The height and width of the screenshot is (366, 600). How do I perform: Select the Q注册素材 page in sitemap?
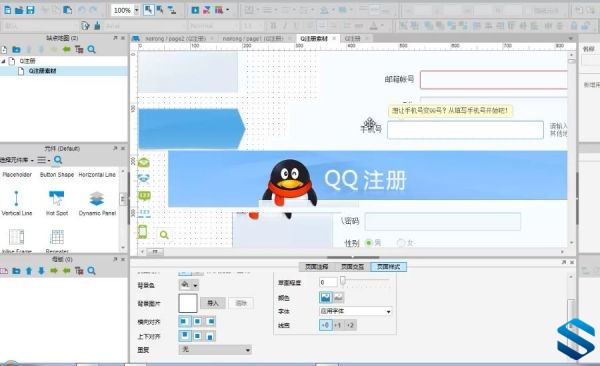point(42,71)
